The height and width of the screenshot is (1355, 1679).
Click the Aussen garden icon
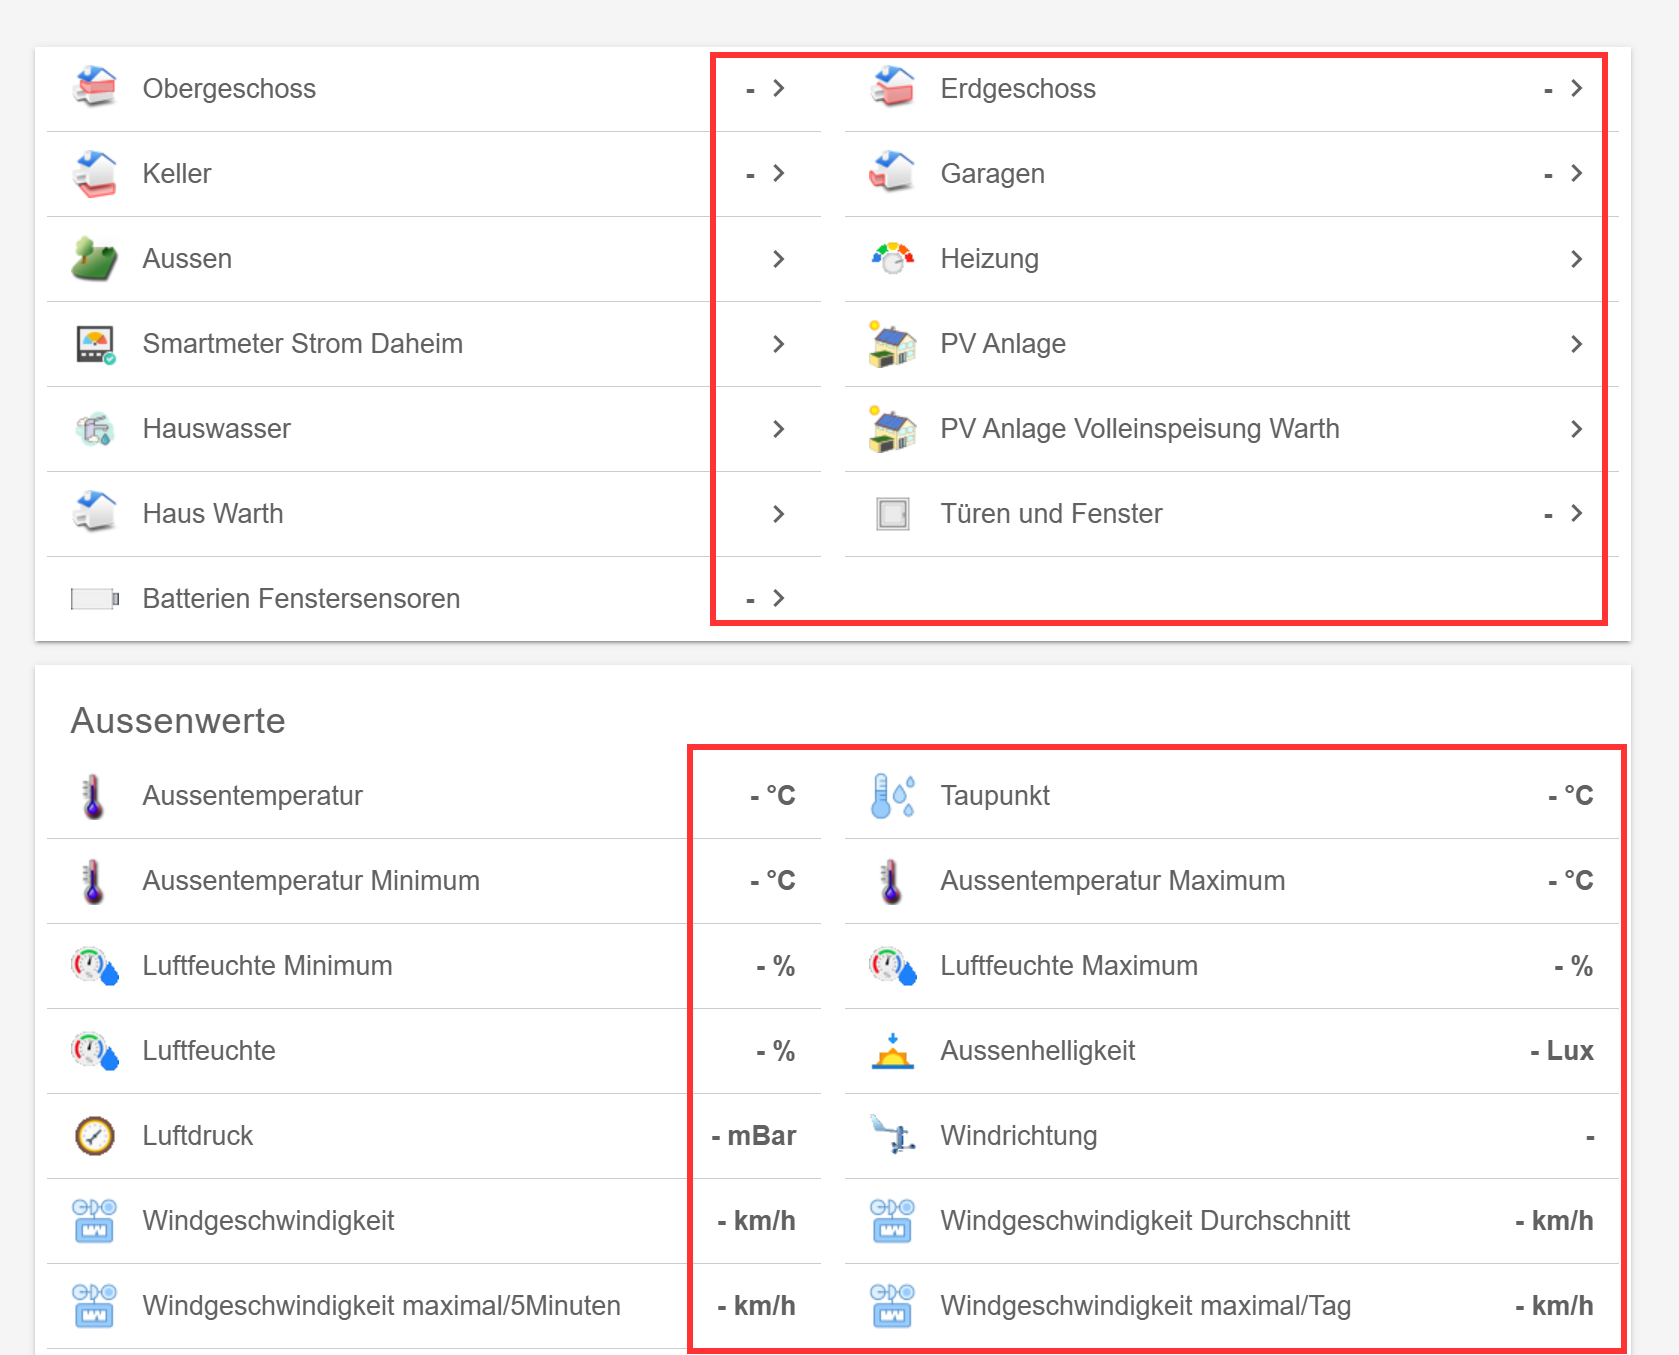click(x=94, y=258)
